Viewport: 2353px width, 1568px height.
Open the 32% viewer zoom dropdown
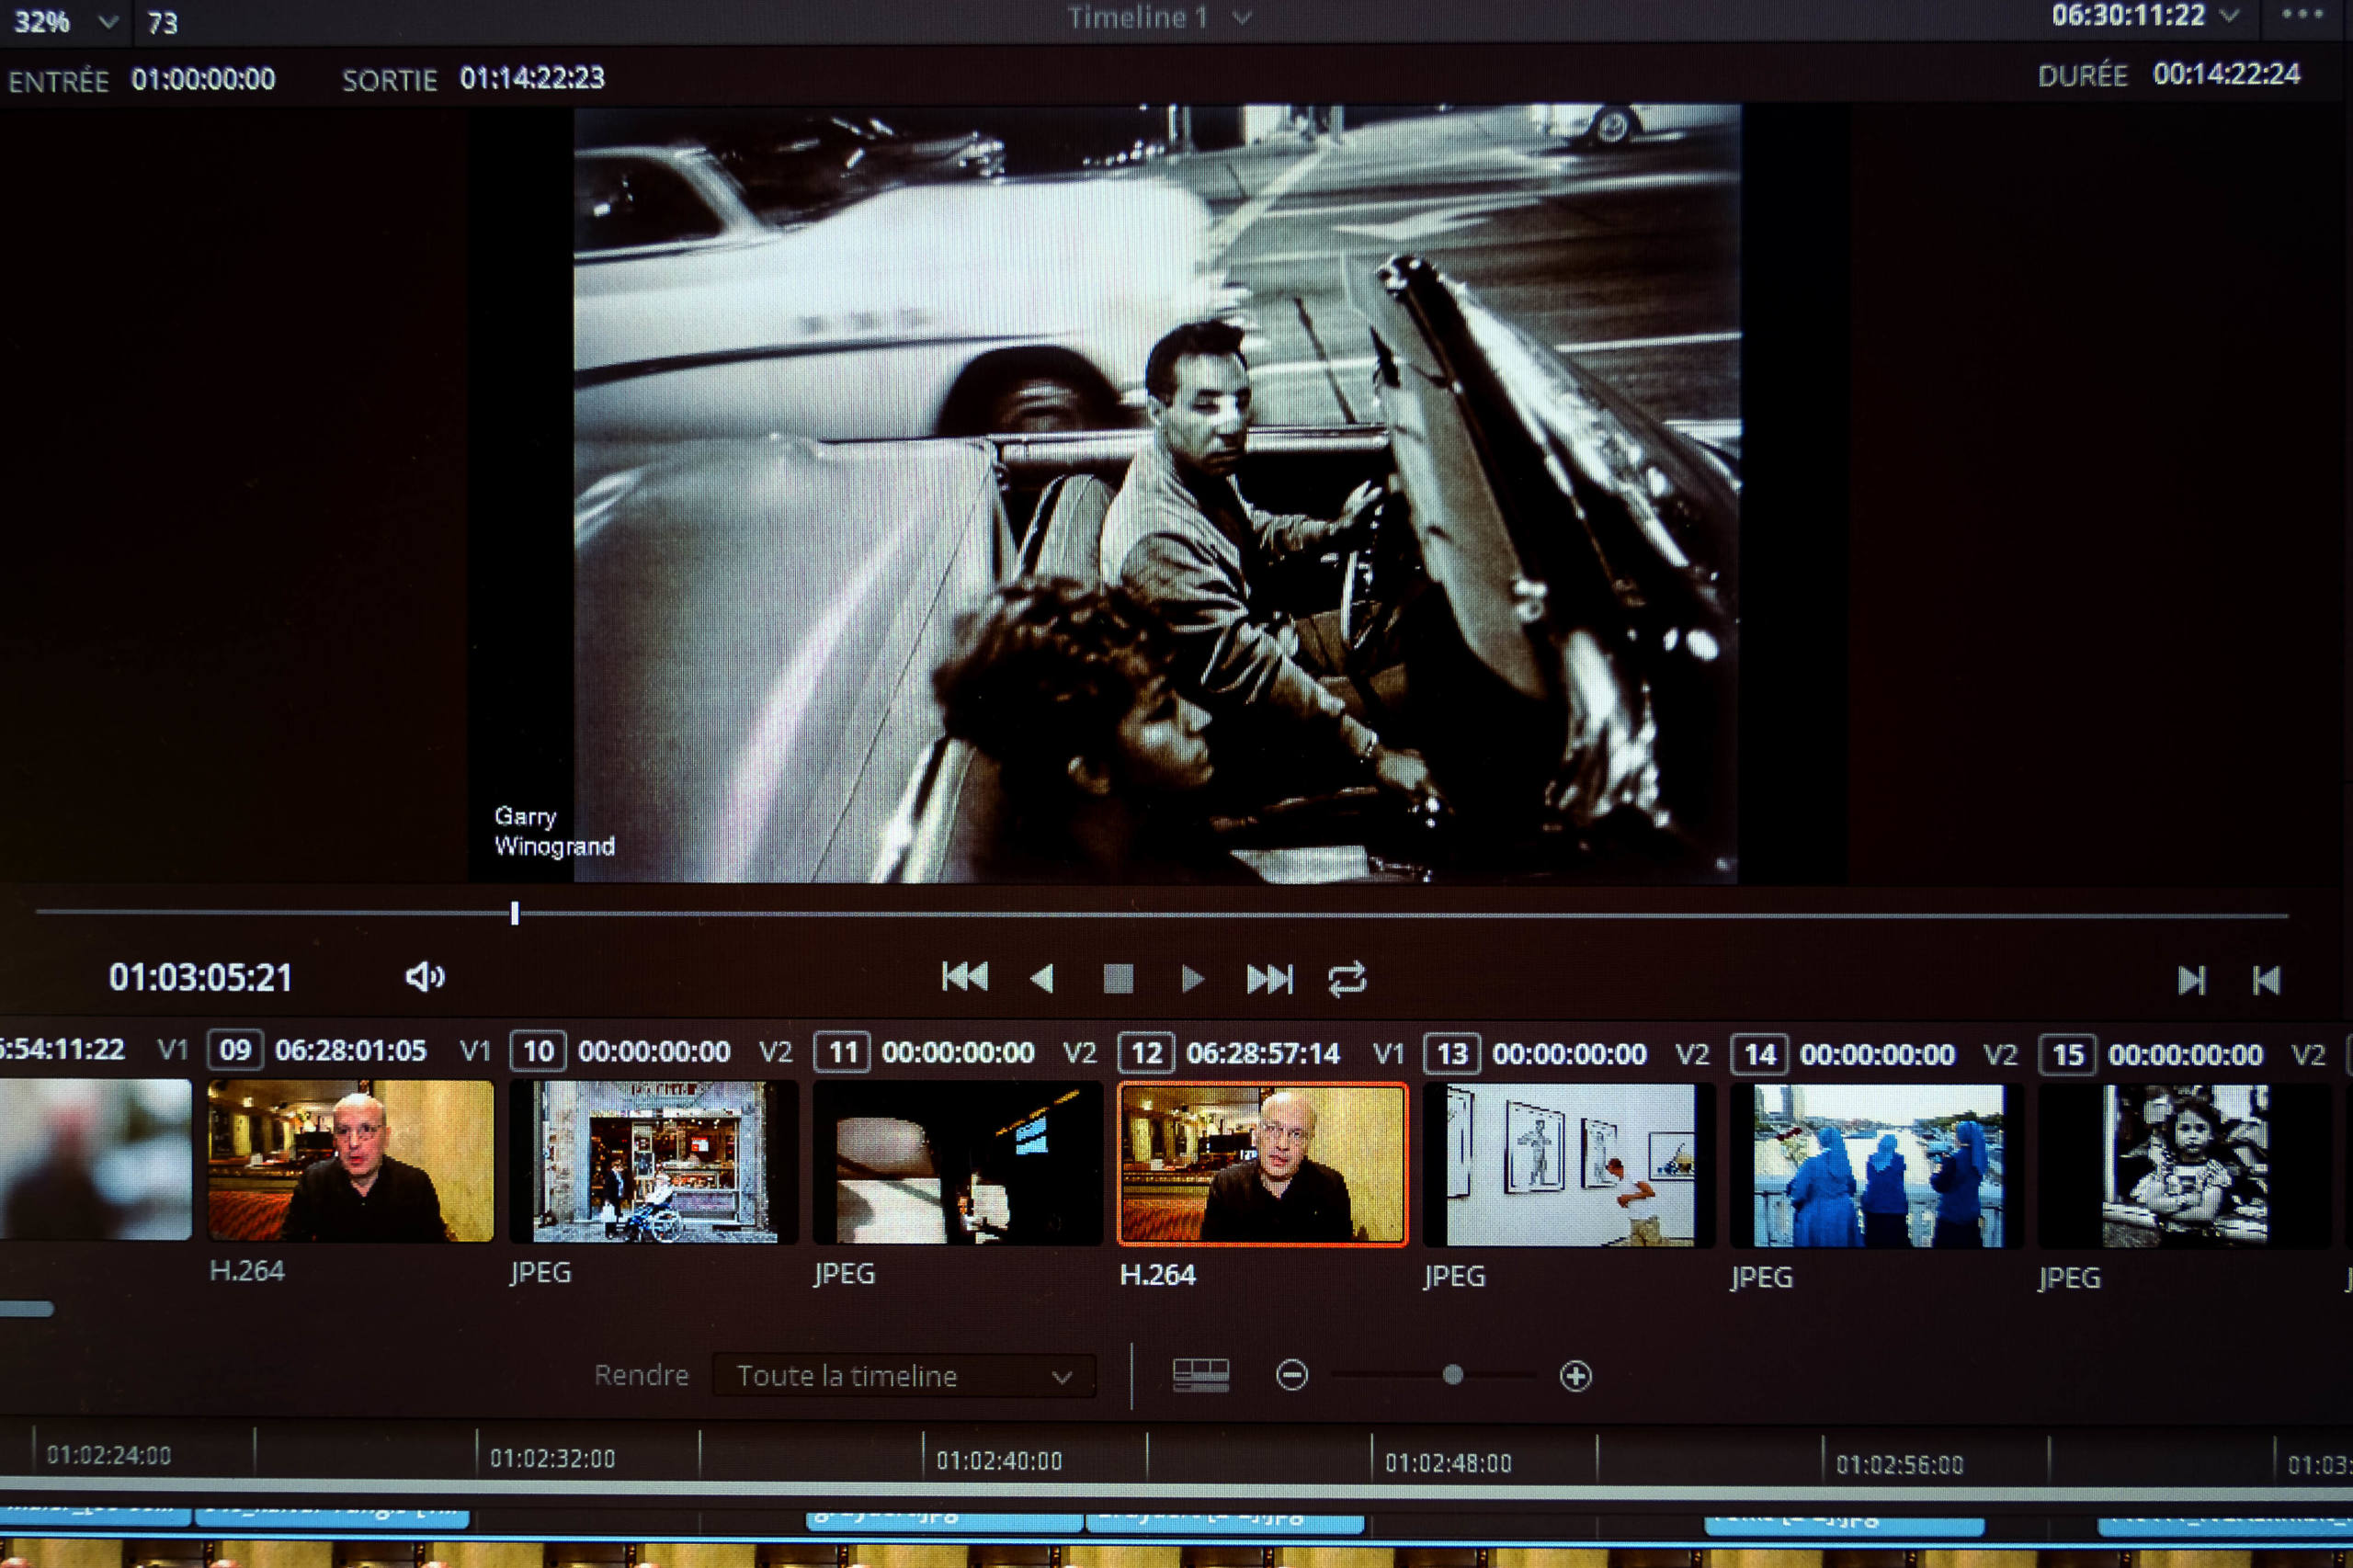click(64, 22)
